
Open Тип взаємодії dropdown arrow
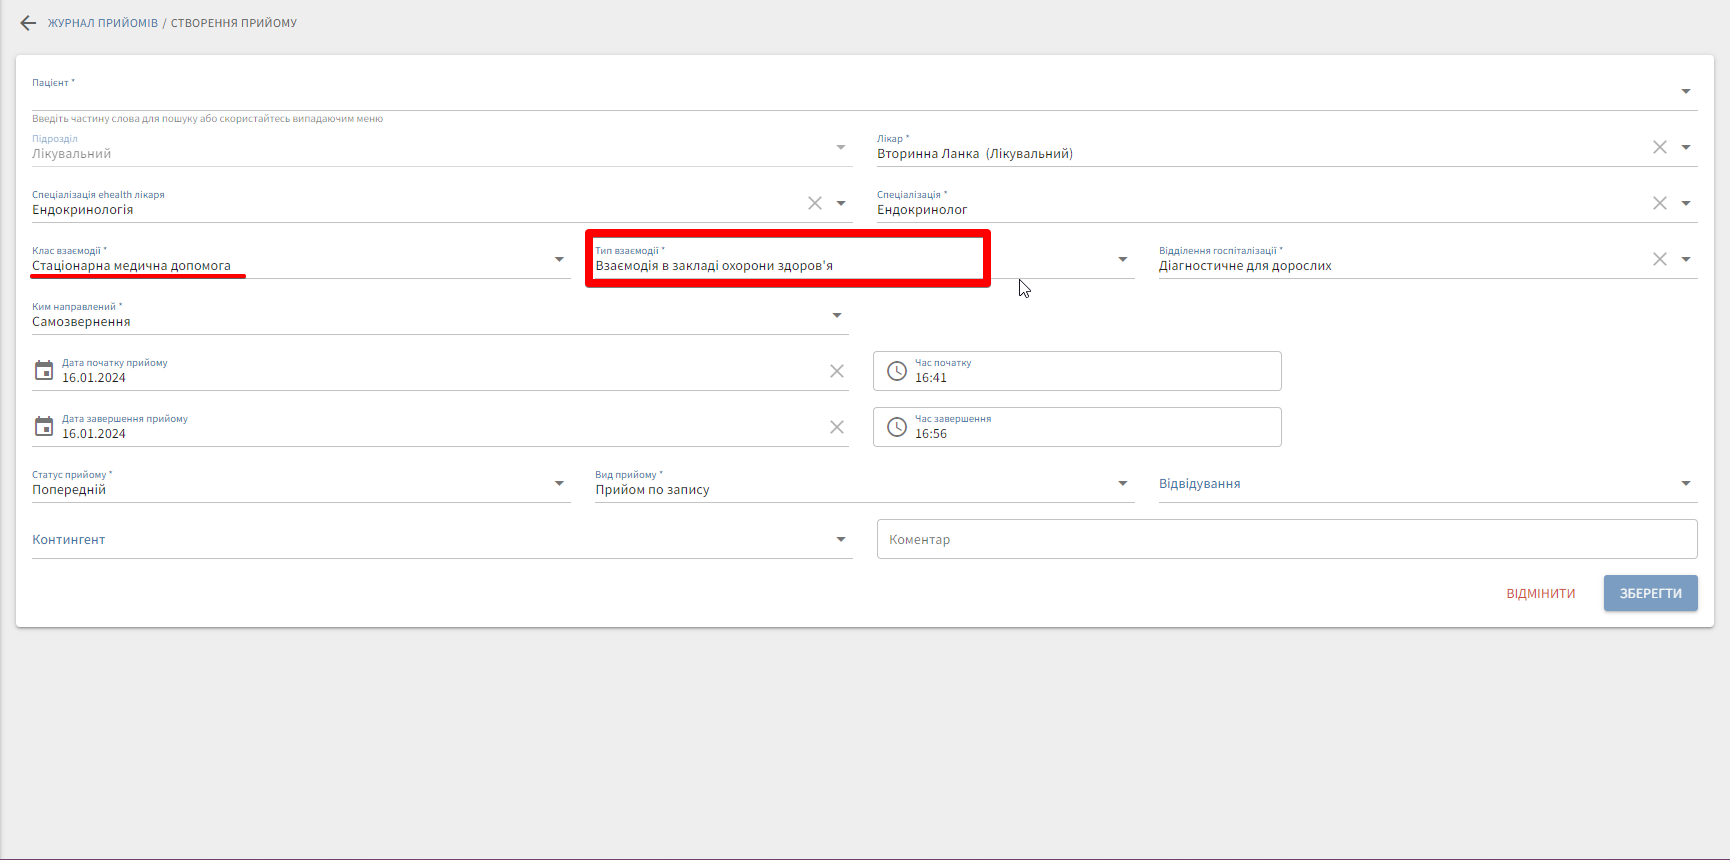pos(1122,259)
